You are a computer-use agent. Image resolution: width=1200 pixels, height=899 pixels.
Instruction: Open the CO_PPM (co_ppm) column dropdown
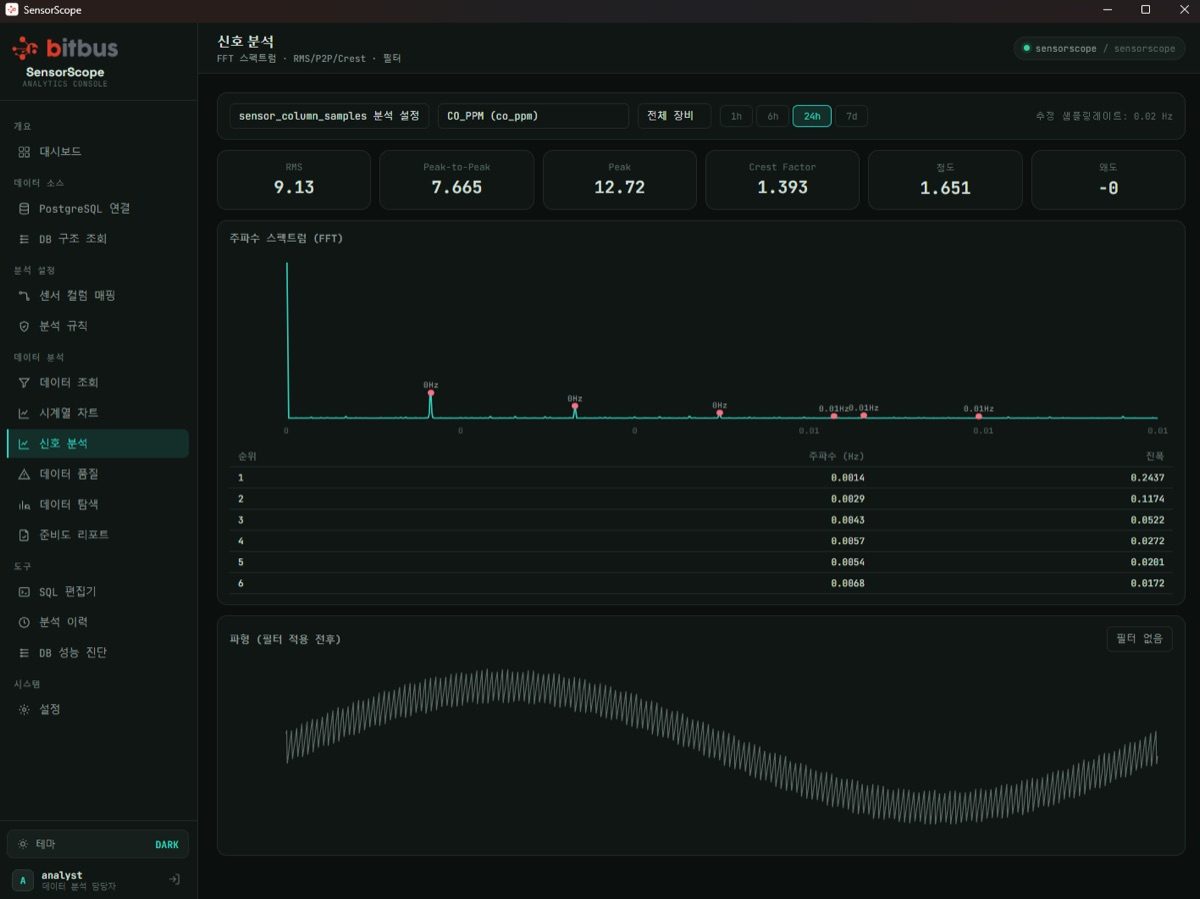pos(533,116)
